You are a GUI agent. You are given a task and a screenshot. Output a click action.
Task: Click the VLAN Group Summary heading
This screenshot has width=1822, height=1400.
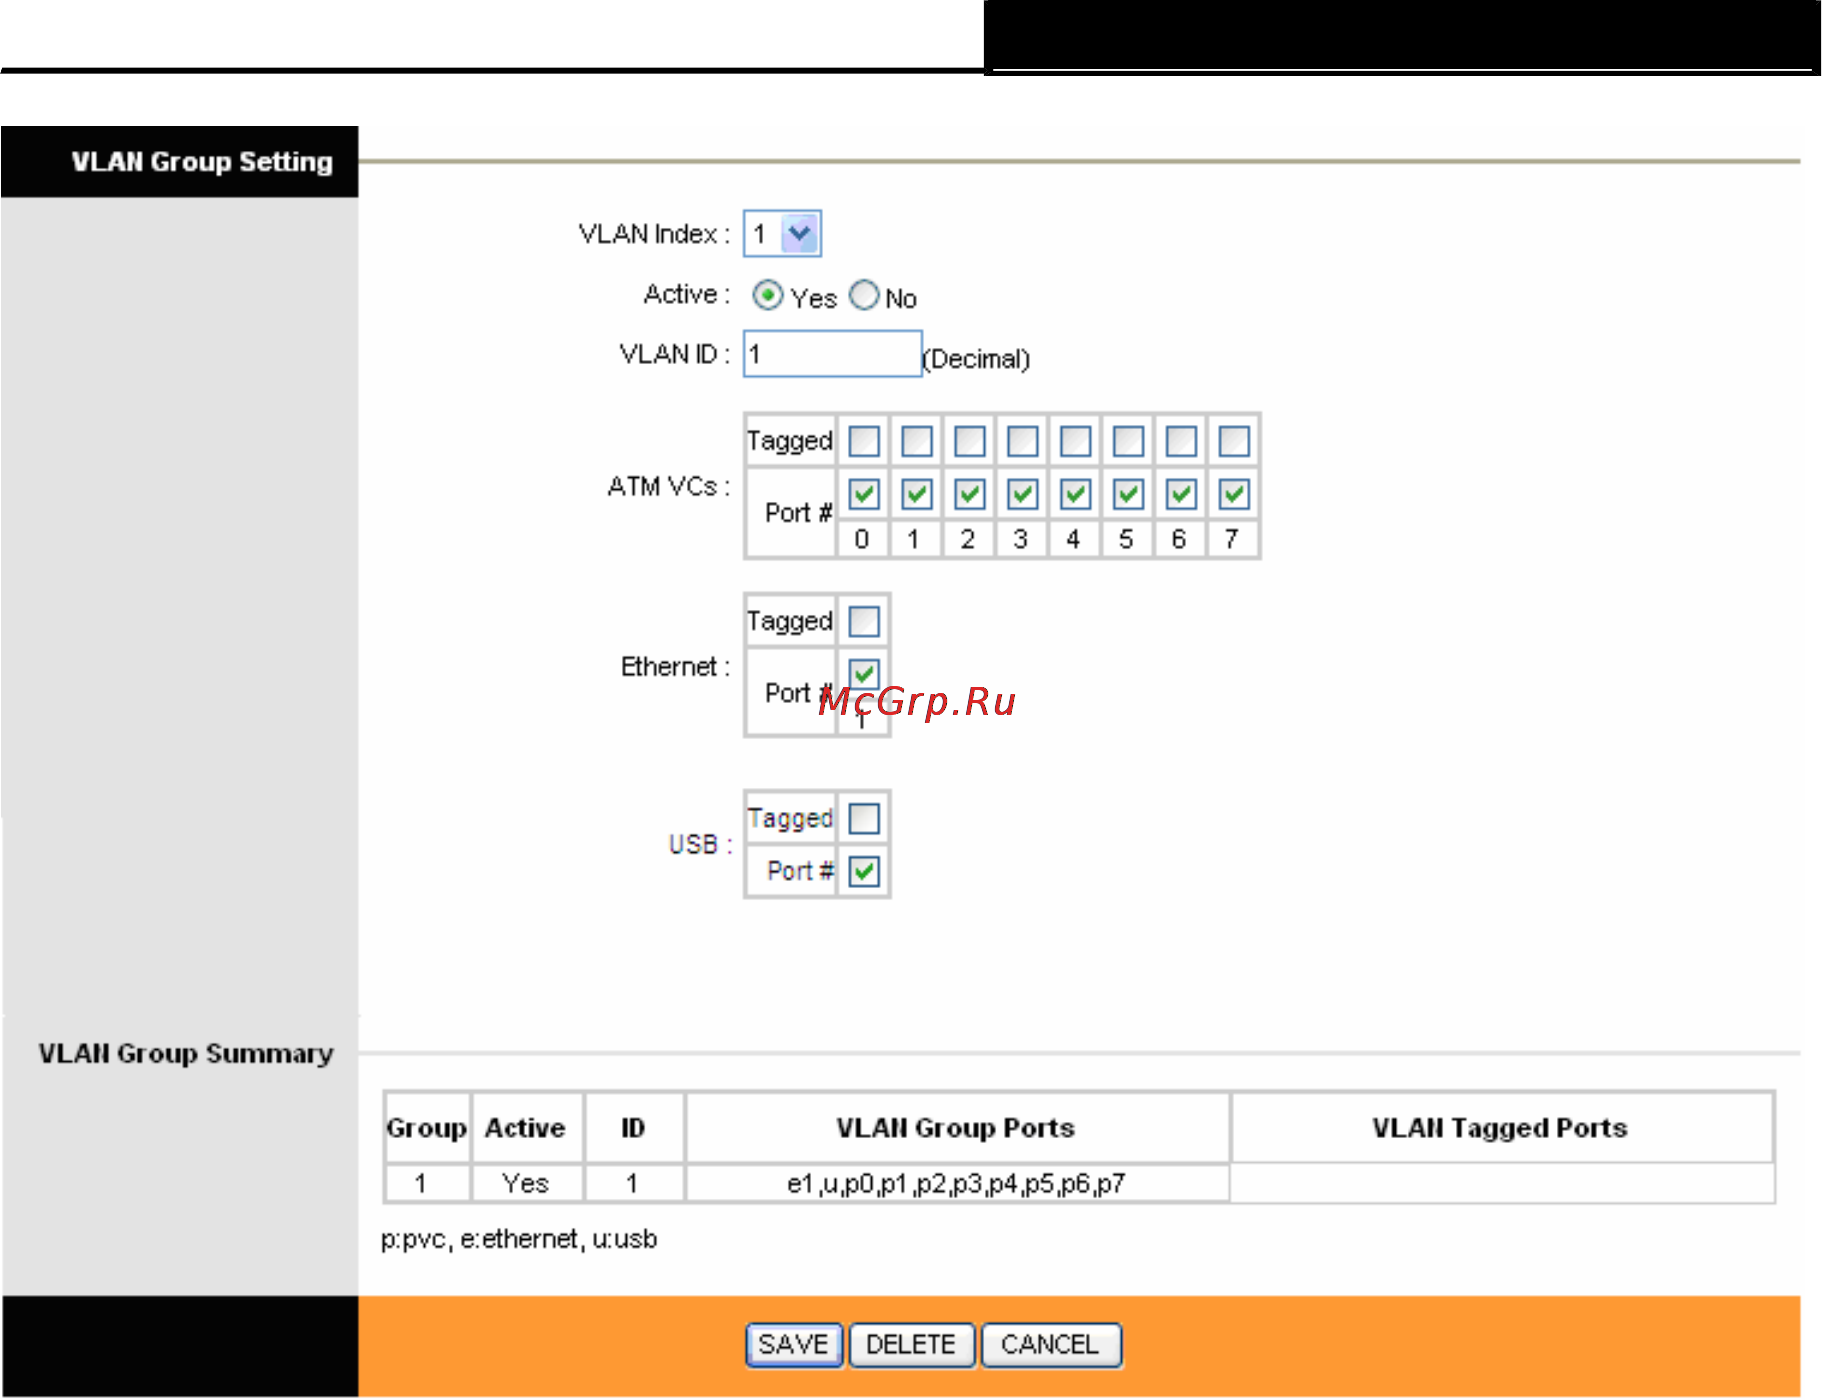coord(186,1054)
